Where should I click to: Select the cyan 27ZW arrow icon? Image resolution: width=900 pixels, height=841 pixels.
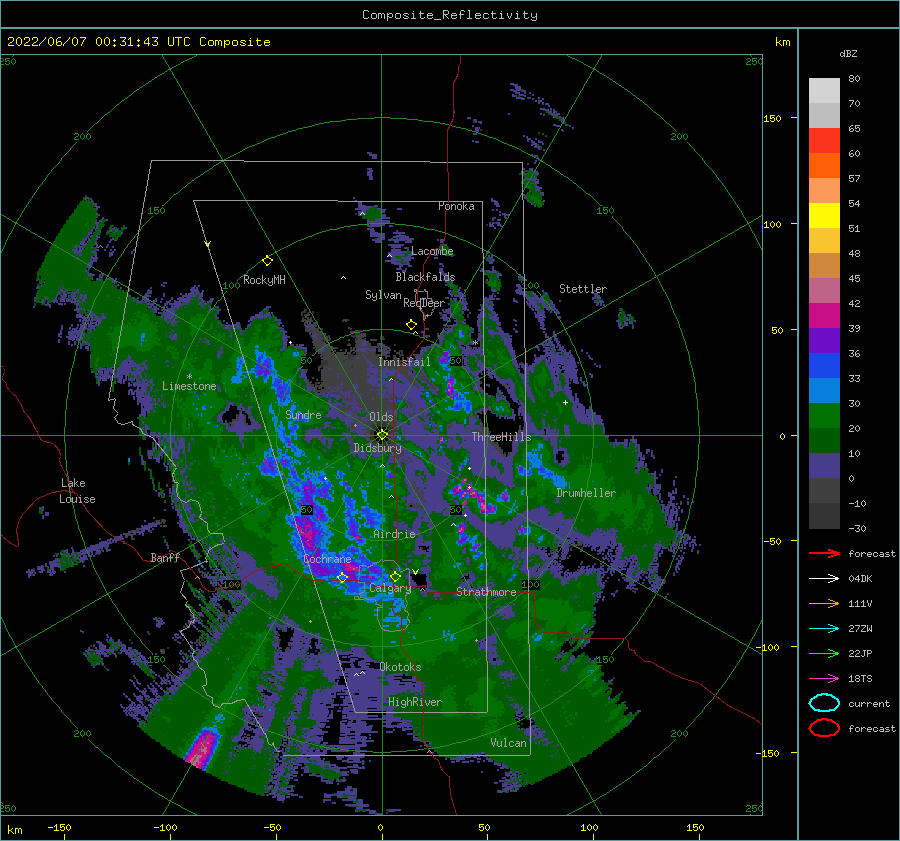(824, 629)
